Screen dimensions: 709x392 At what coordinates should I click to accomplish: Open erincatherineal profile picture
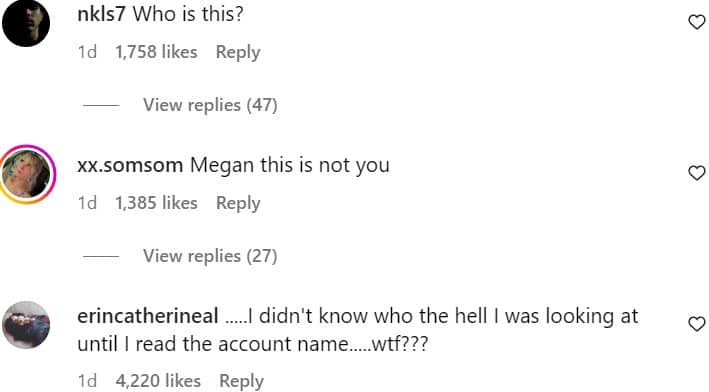[26, 325]
